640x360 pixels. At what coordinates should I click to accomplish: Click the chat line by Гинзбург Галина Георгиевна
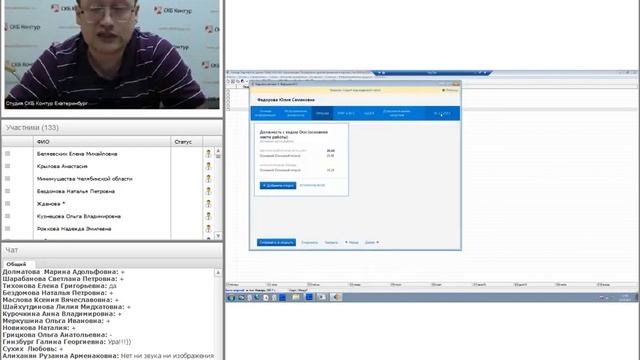67,342
